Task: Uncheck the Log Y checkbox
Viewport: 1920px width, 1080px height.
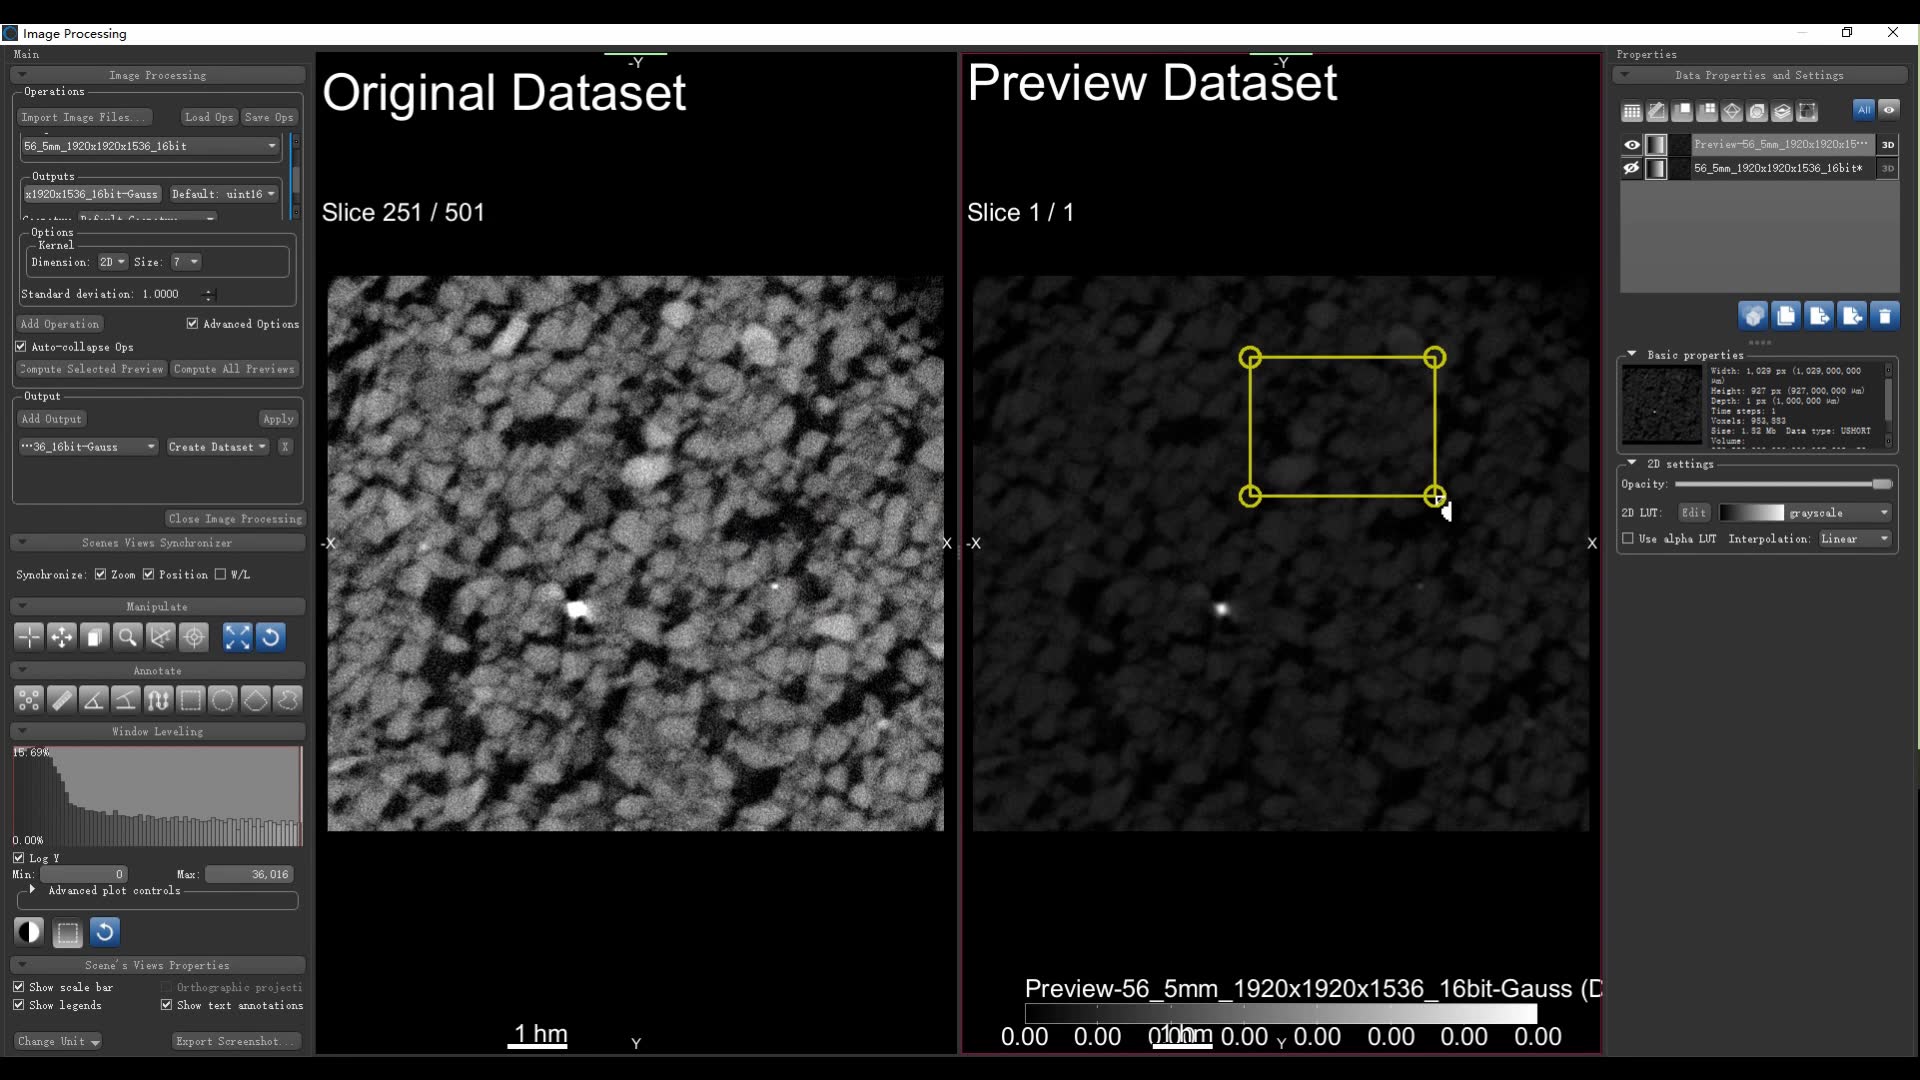Action: pos(19,858)
